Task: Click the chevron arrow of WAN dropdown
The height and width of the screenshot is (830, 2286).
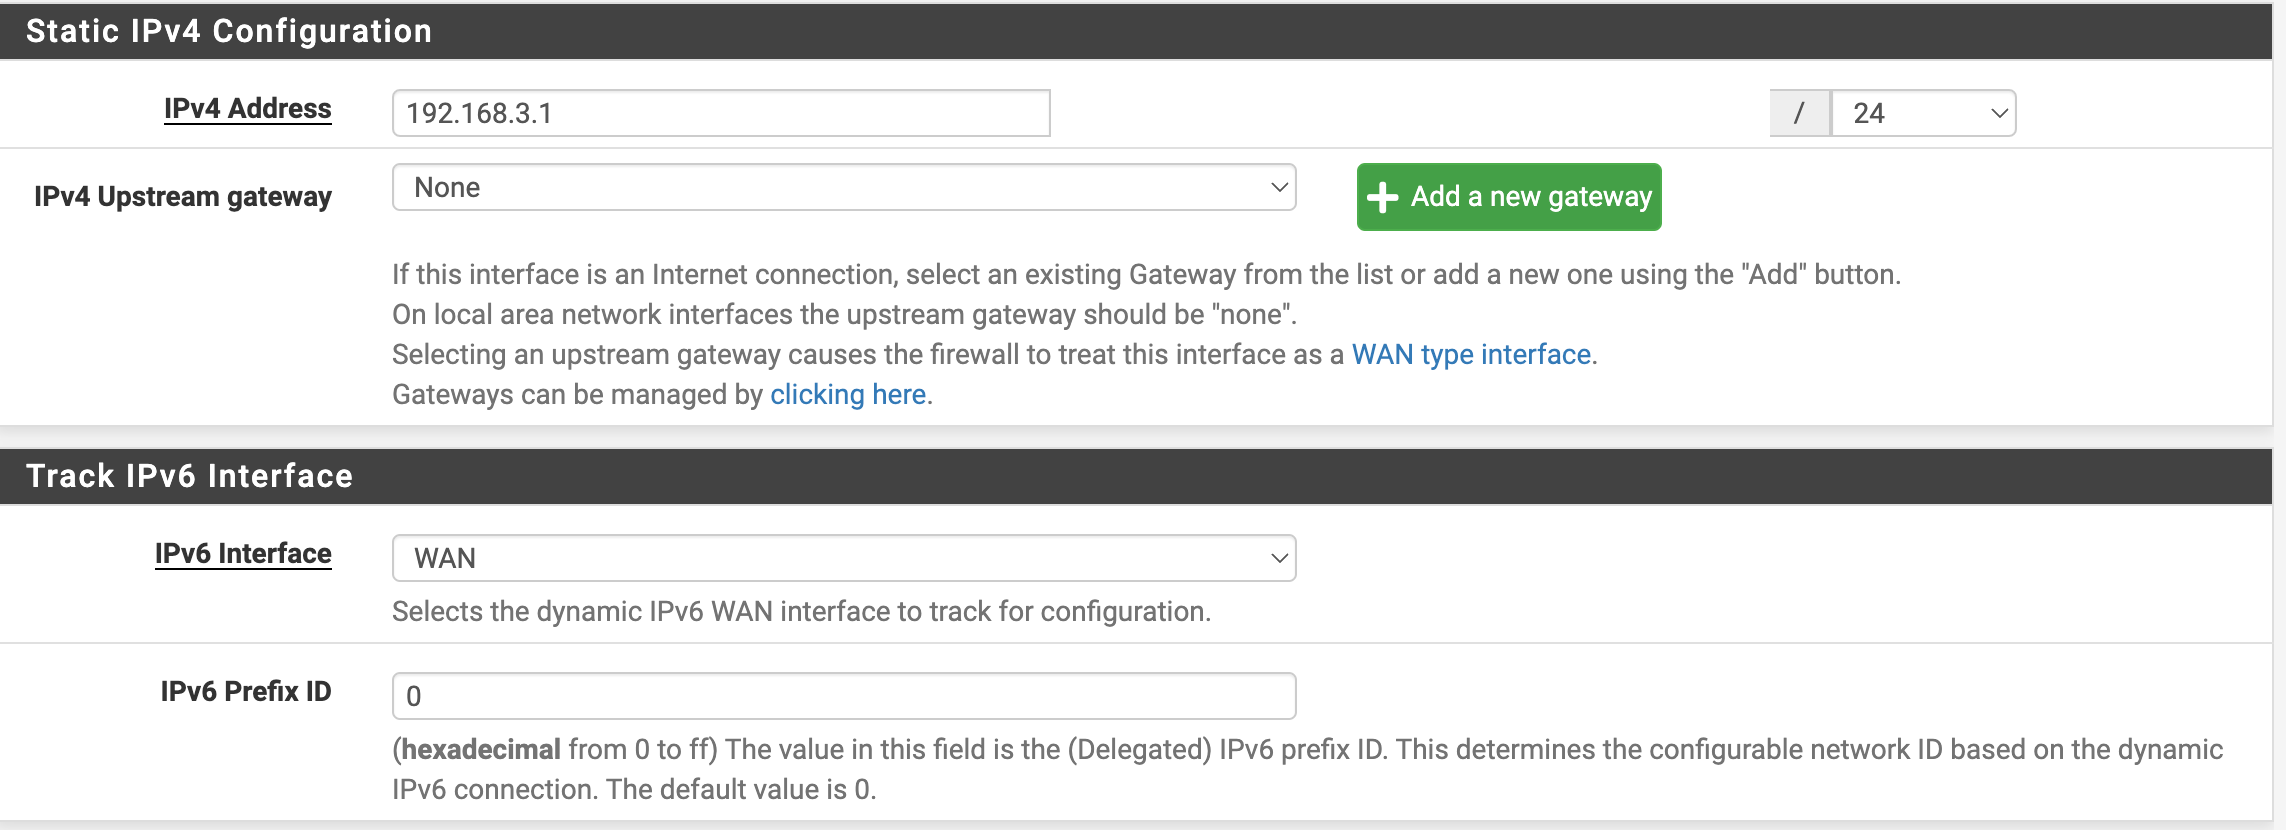Action: tap(1278, 558)
